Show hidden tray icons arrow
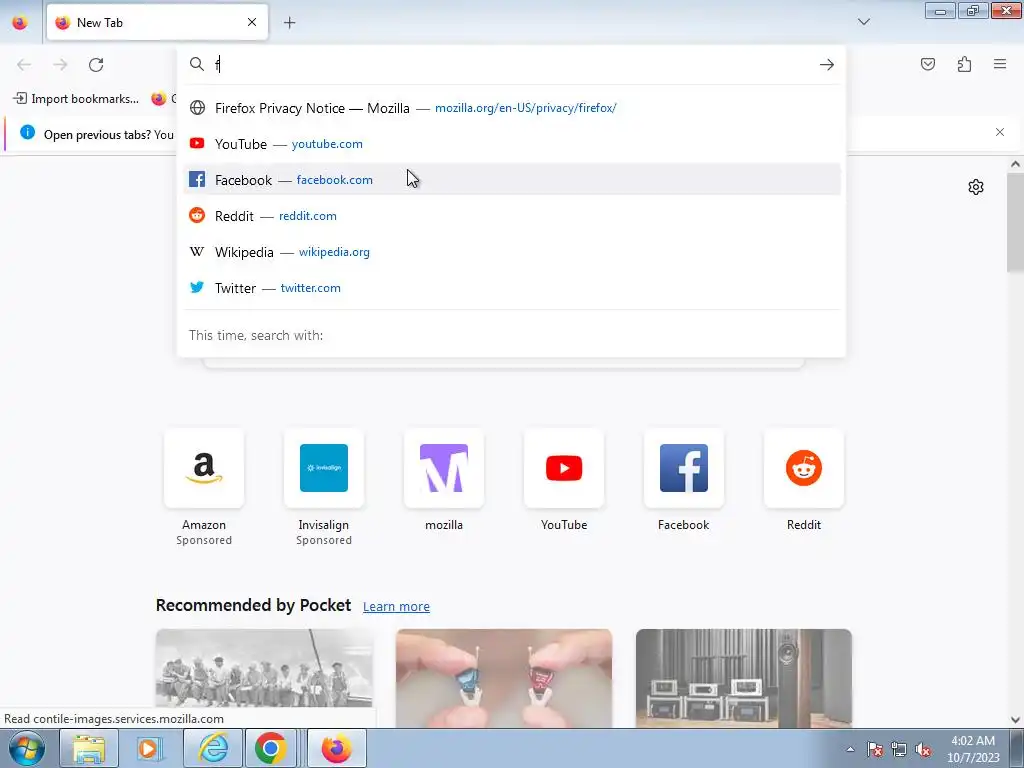1024x768 pixels. 850,749
